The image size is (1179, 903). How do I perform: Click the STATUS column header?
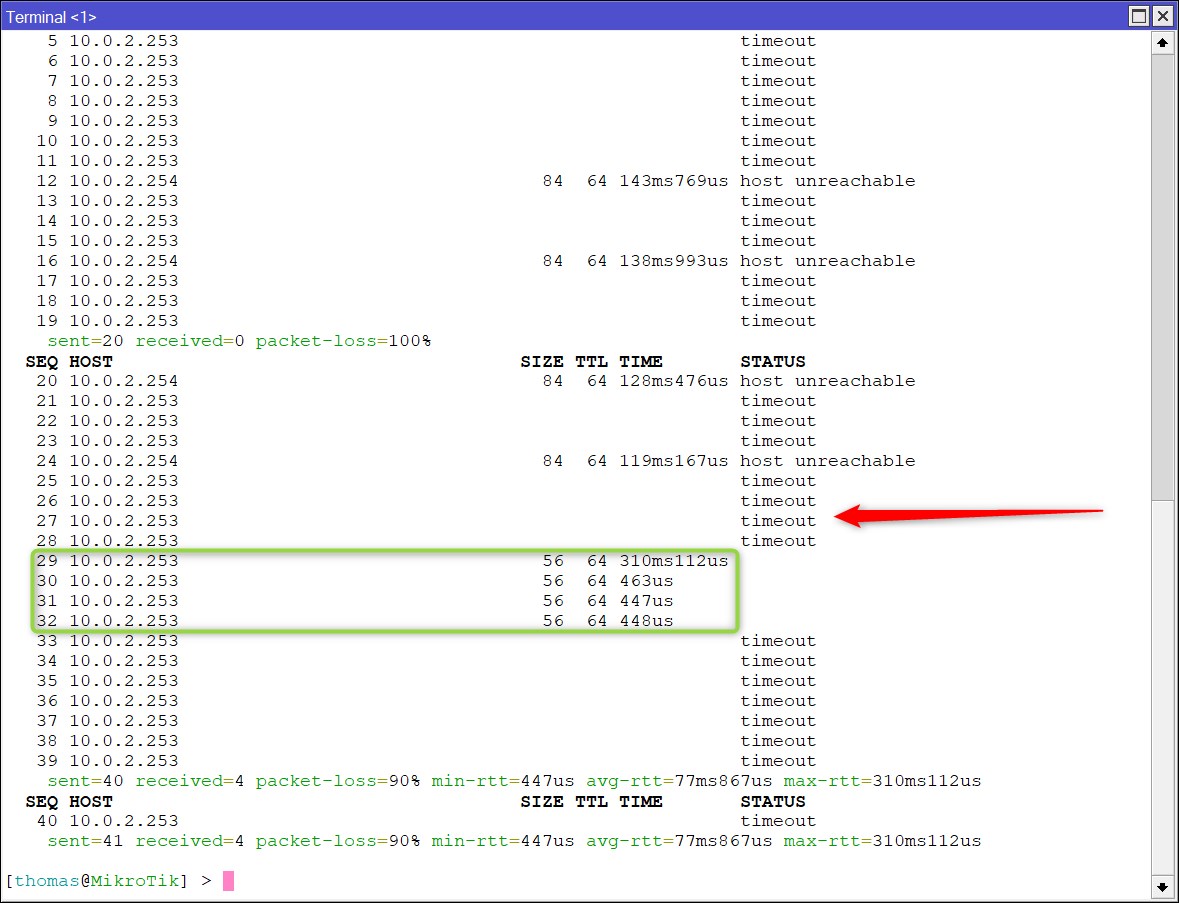click(773, 361)
